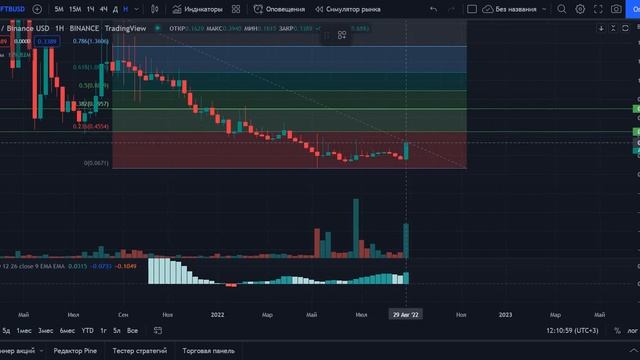Image resolution: width=640 pixels, height=360 pixels.
Task: Click the 2023 label on time axis
Action: 505,315
